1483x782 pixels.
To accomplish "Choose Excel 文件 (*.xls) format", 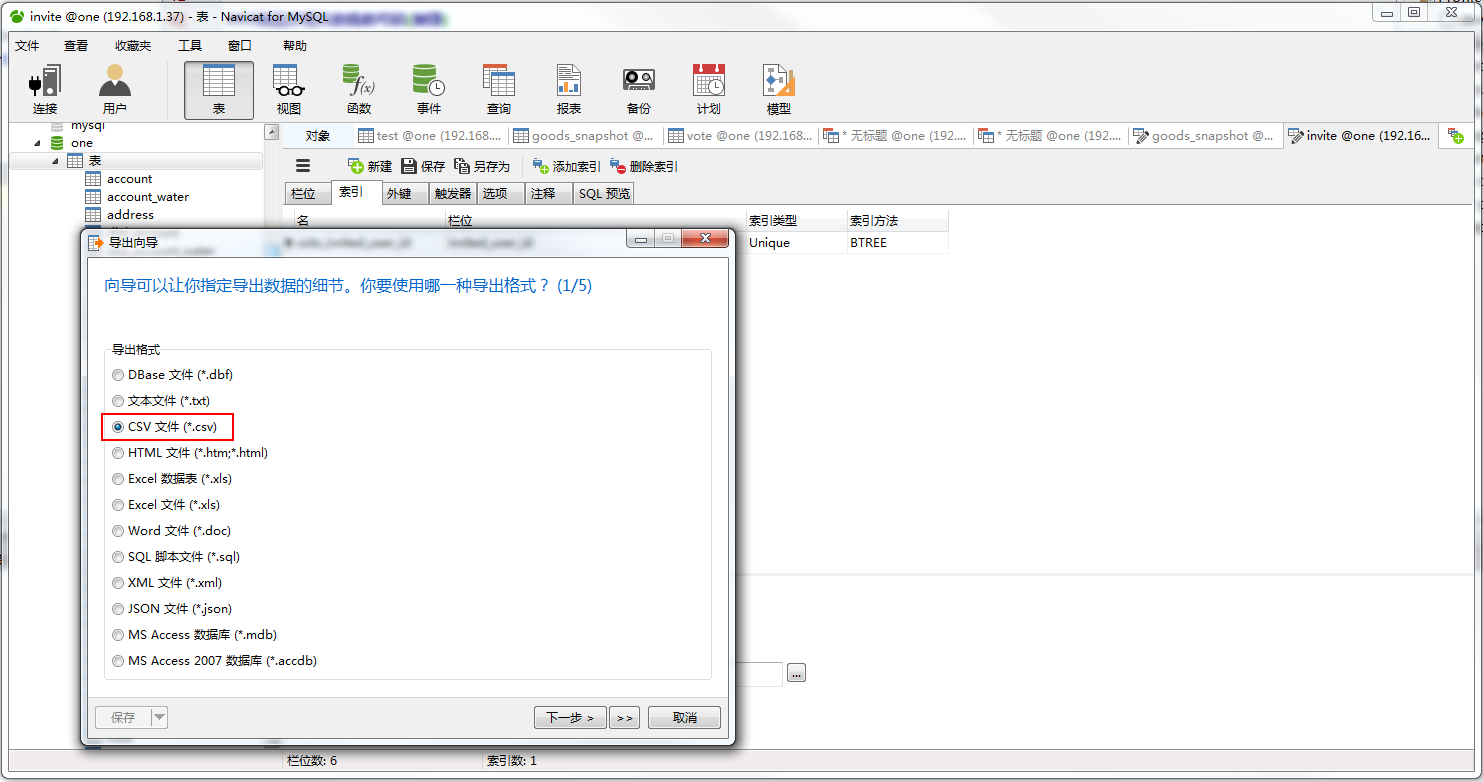I will click(x=166, y=505).
